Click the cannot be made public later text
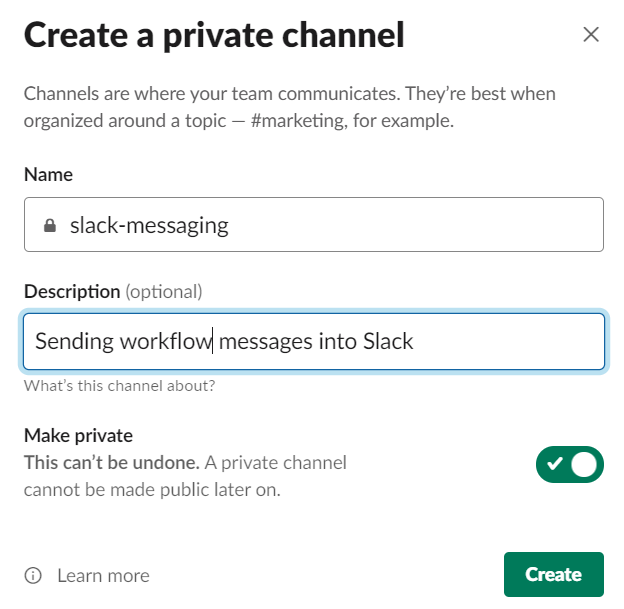Image resolution: width=624 pixels, height=609 pixels. pyautogui.click(x=152, y=490)
